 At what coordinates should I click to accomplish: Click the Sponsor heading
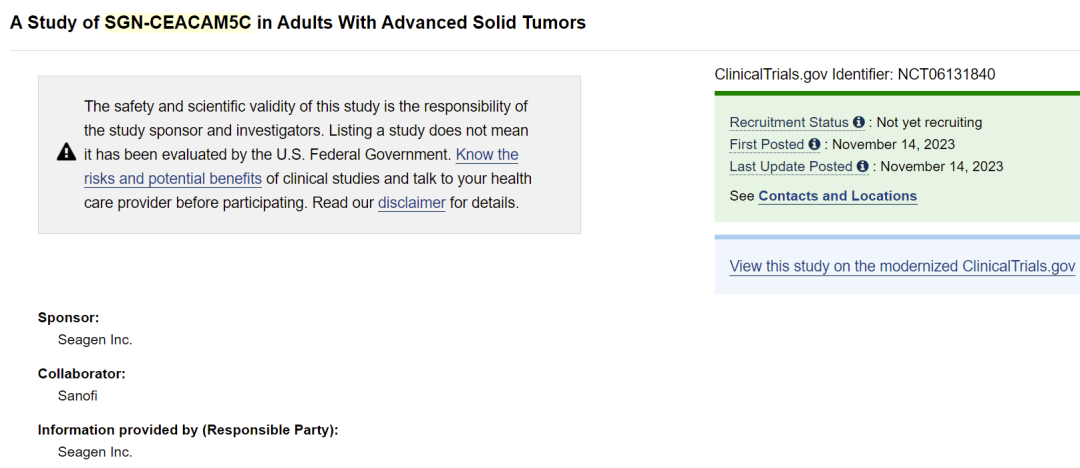pyautogui.click(x=68, y=317)
